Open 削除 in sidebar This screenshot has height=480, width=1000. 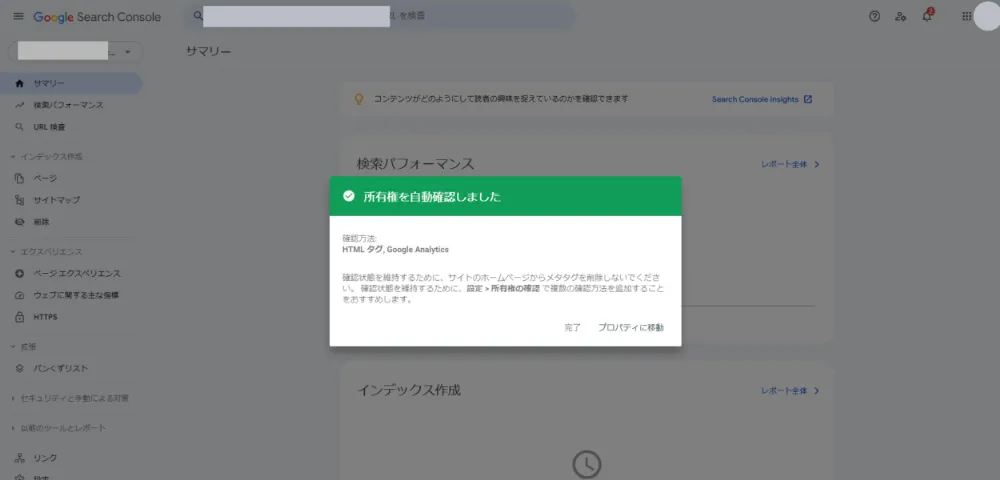71,222
